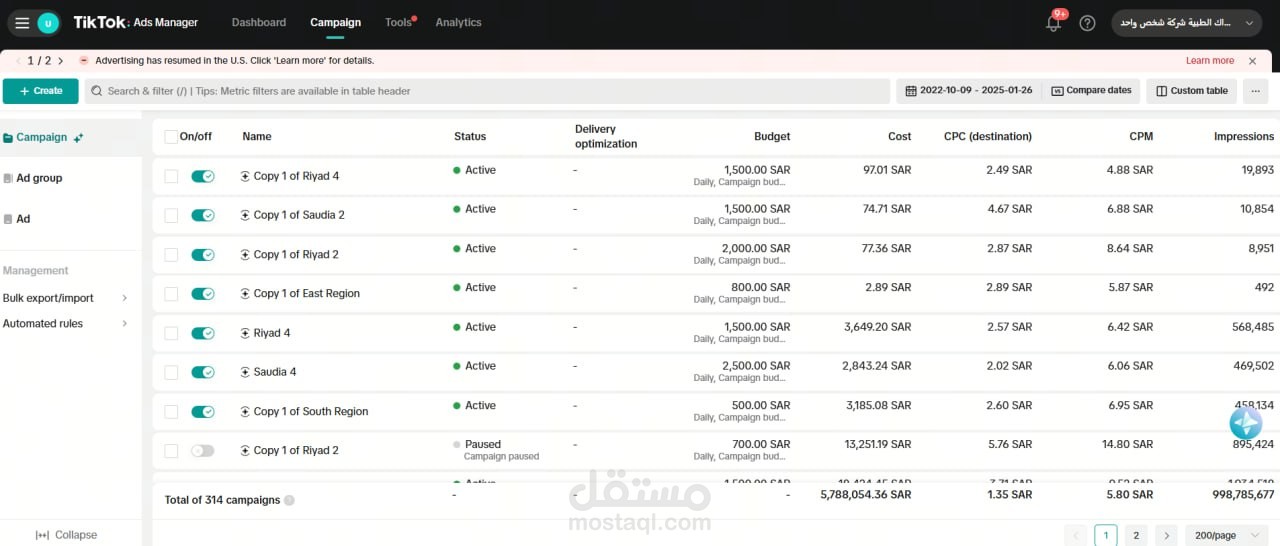Screen dimensions: 1280x546
Task: Sort by the CPM column header
Action: click(x=1141, y=137)
